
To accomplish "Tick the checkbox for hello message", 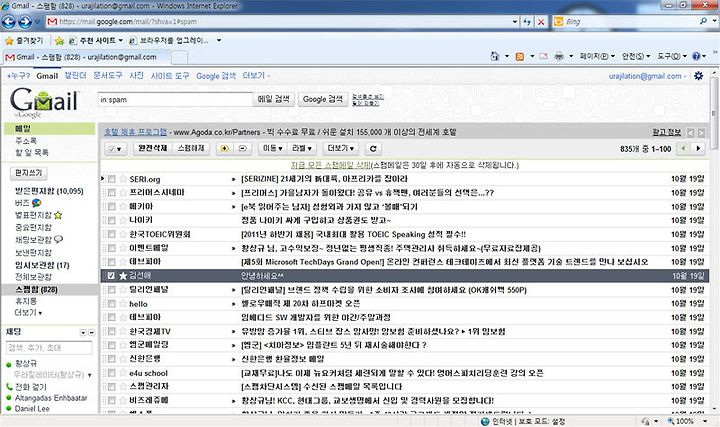I will (111, 303).
